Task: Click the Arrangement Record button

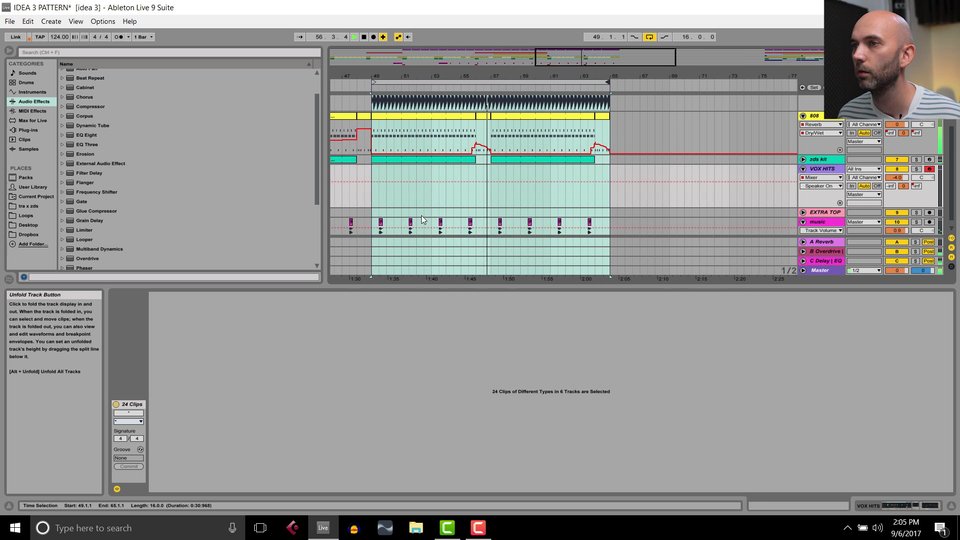Action: pyautogui.click(x=373, y=37)
